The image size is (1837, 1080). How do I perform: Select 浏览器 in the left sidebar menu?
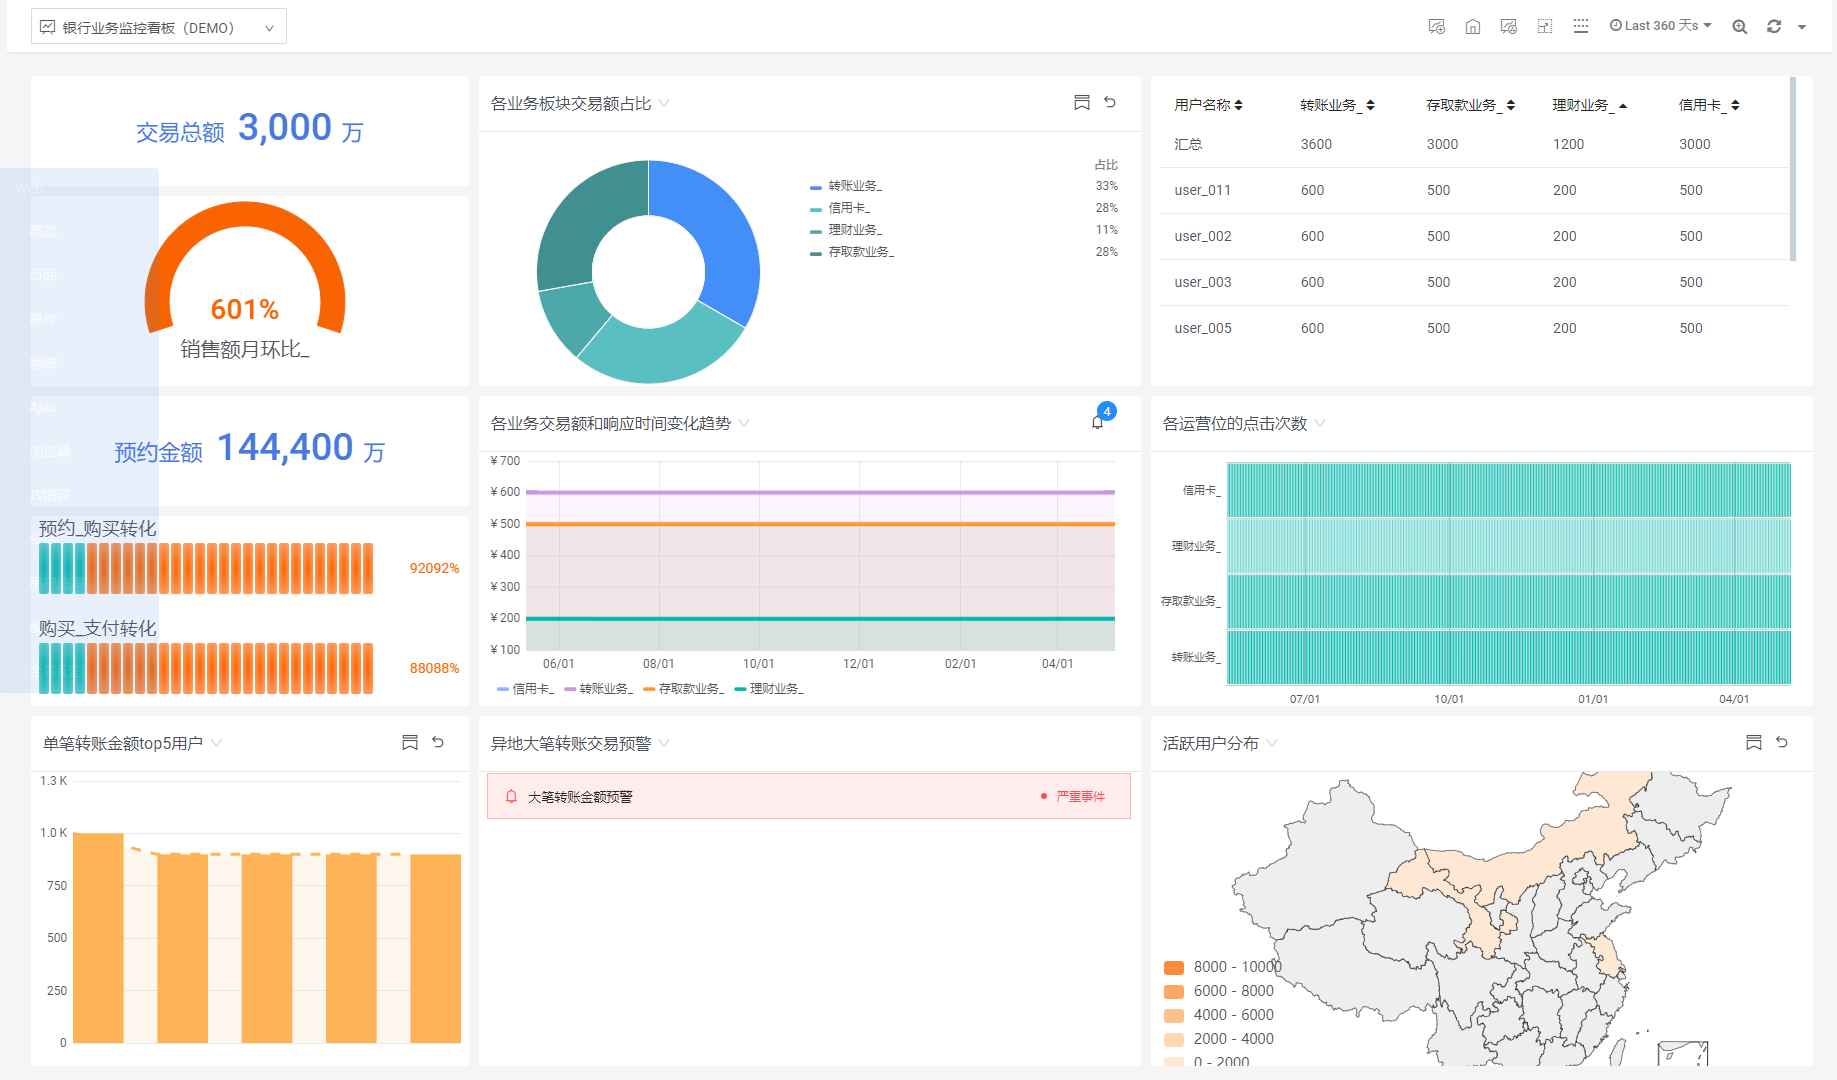[x=50, y=451]
